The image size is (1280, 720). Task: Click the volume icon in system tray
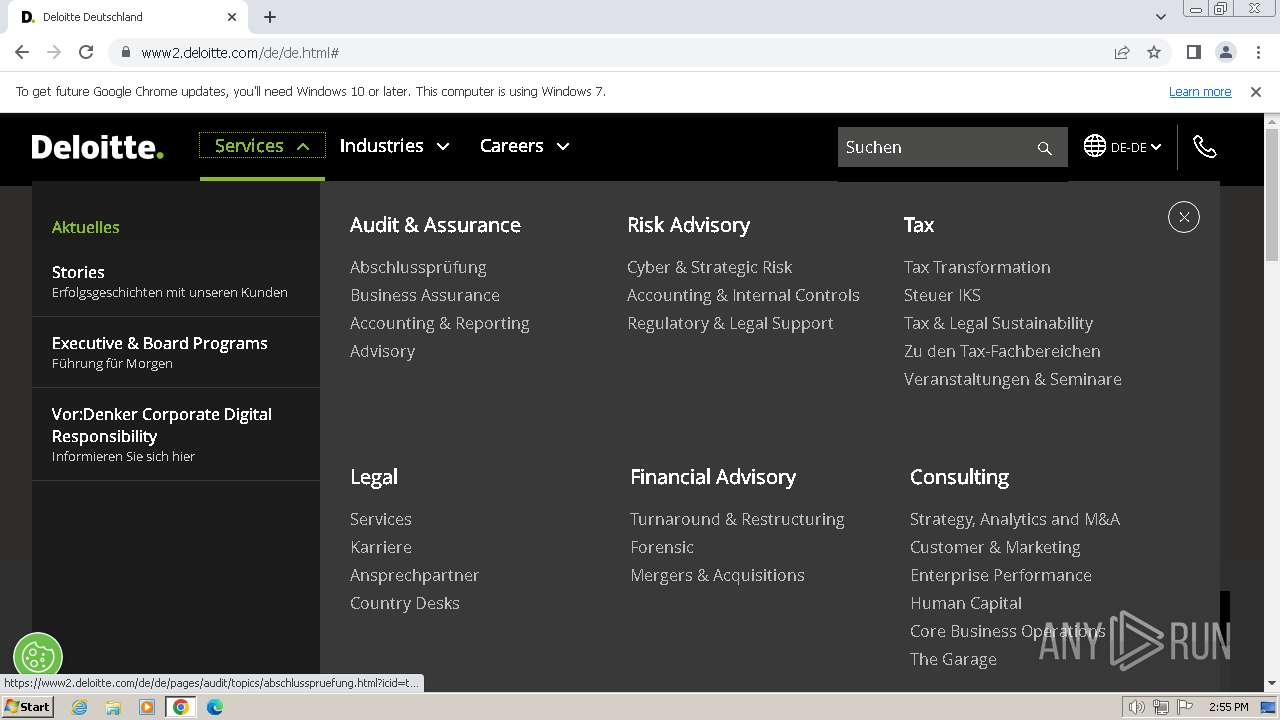point(1136,707)
